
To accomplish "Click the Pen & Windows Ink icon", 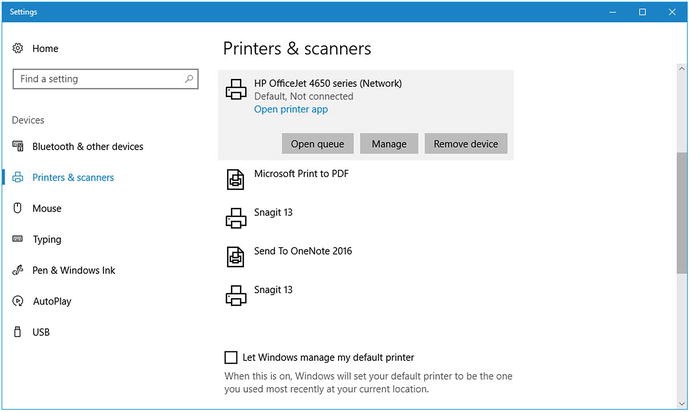I will (x=18, y=270).
